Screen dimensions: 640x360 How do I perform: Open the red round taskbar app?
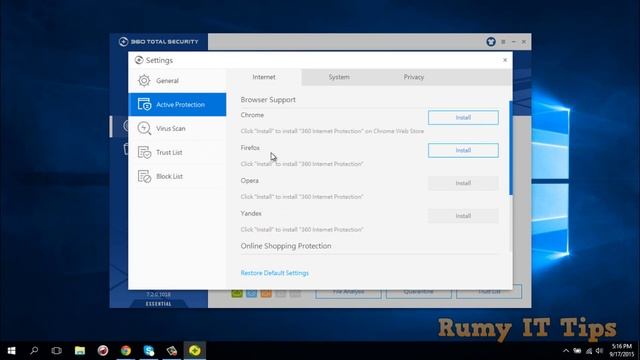point(103,351)
